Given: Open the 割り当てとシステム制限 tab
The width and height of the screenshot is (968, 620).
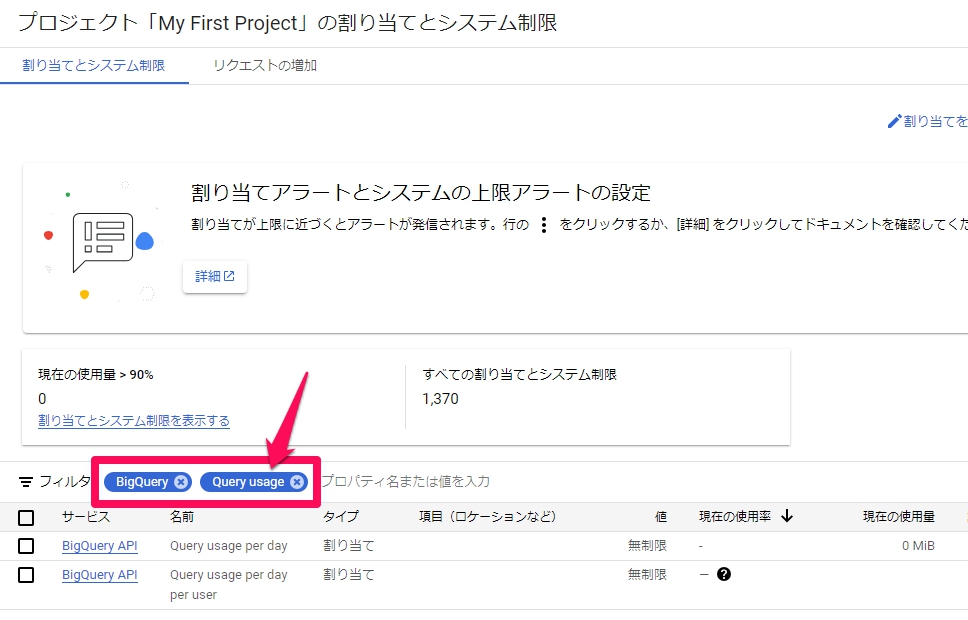Looking at the screenshot, I should [94, 65].
